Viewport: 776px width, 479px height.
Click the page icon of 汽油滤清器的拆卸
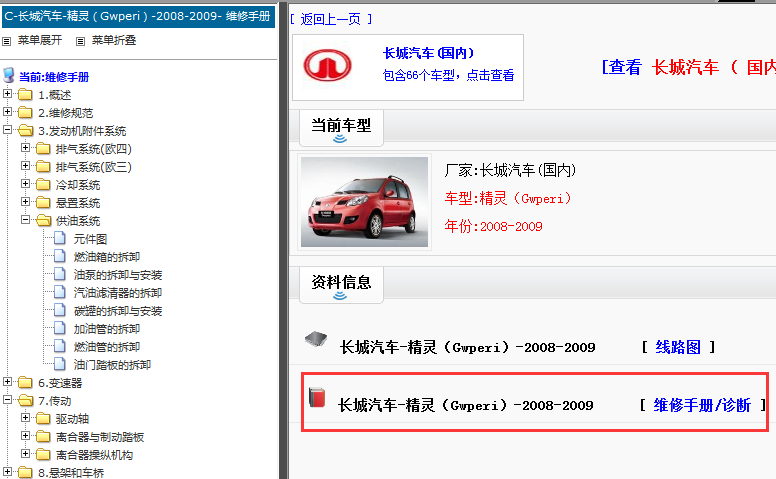click(60, 292)
